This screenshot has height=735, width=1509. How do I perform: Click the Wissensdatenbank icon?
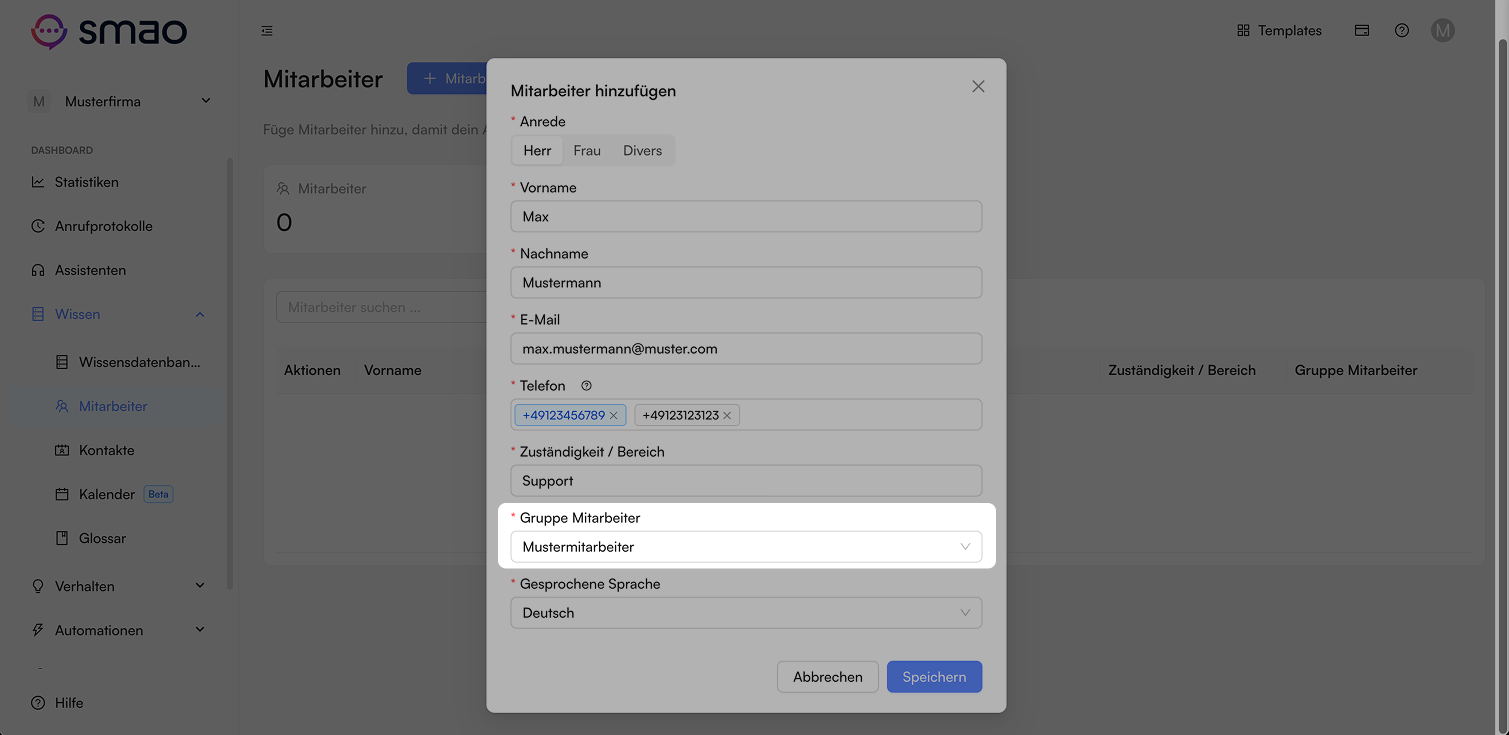pos(62,362)
